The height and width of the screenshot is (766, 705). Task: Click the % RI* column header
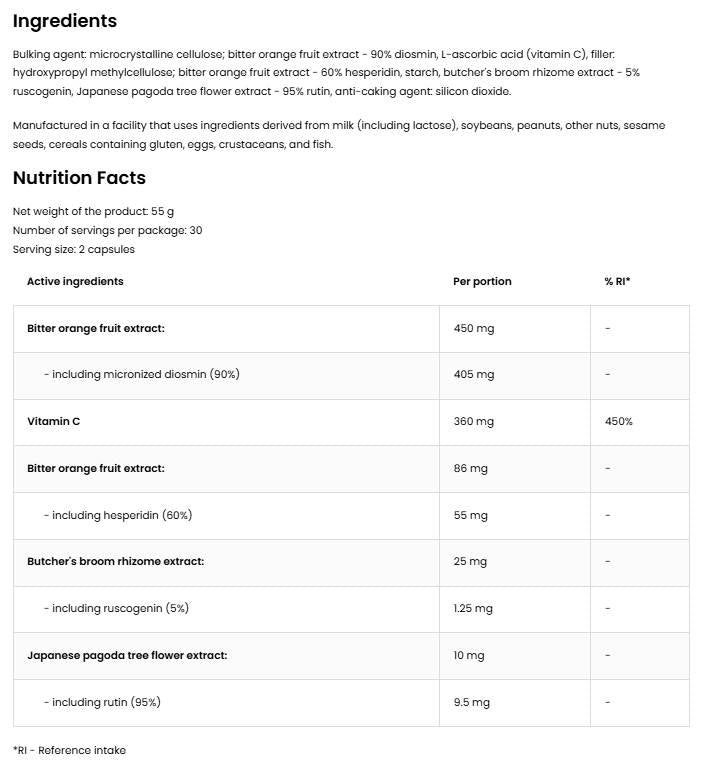coord(617,281)
